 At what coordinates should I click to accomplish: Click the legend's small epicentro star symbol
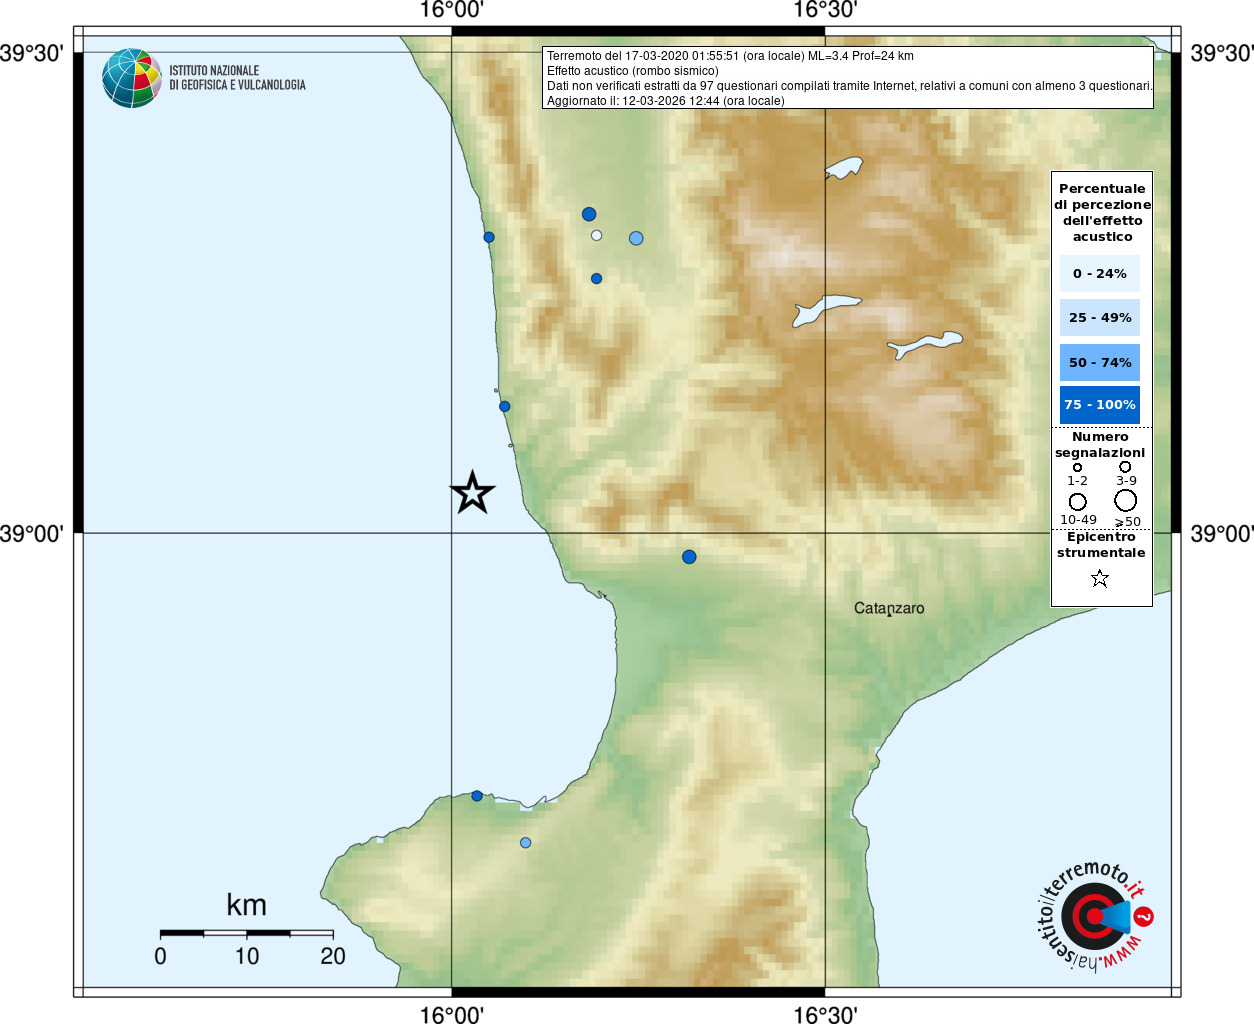[x=1100, y=578]
